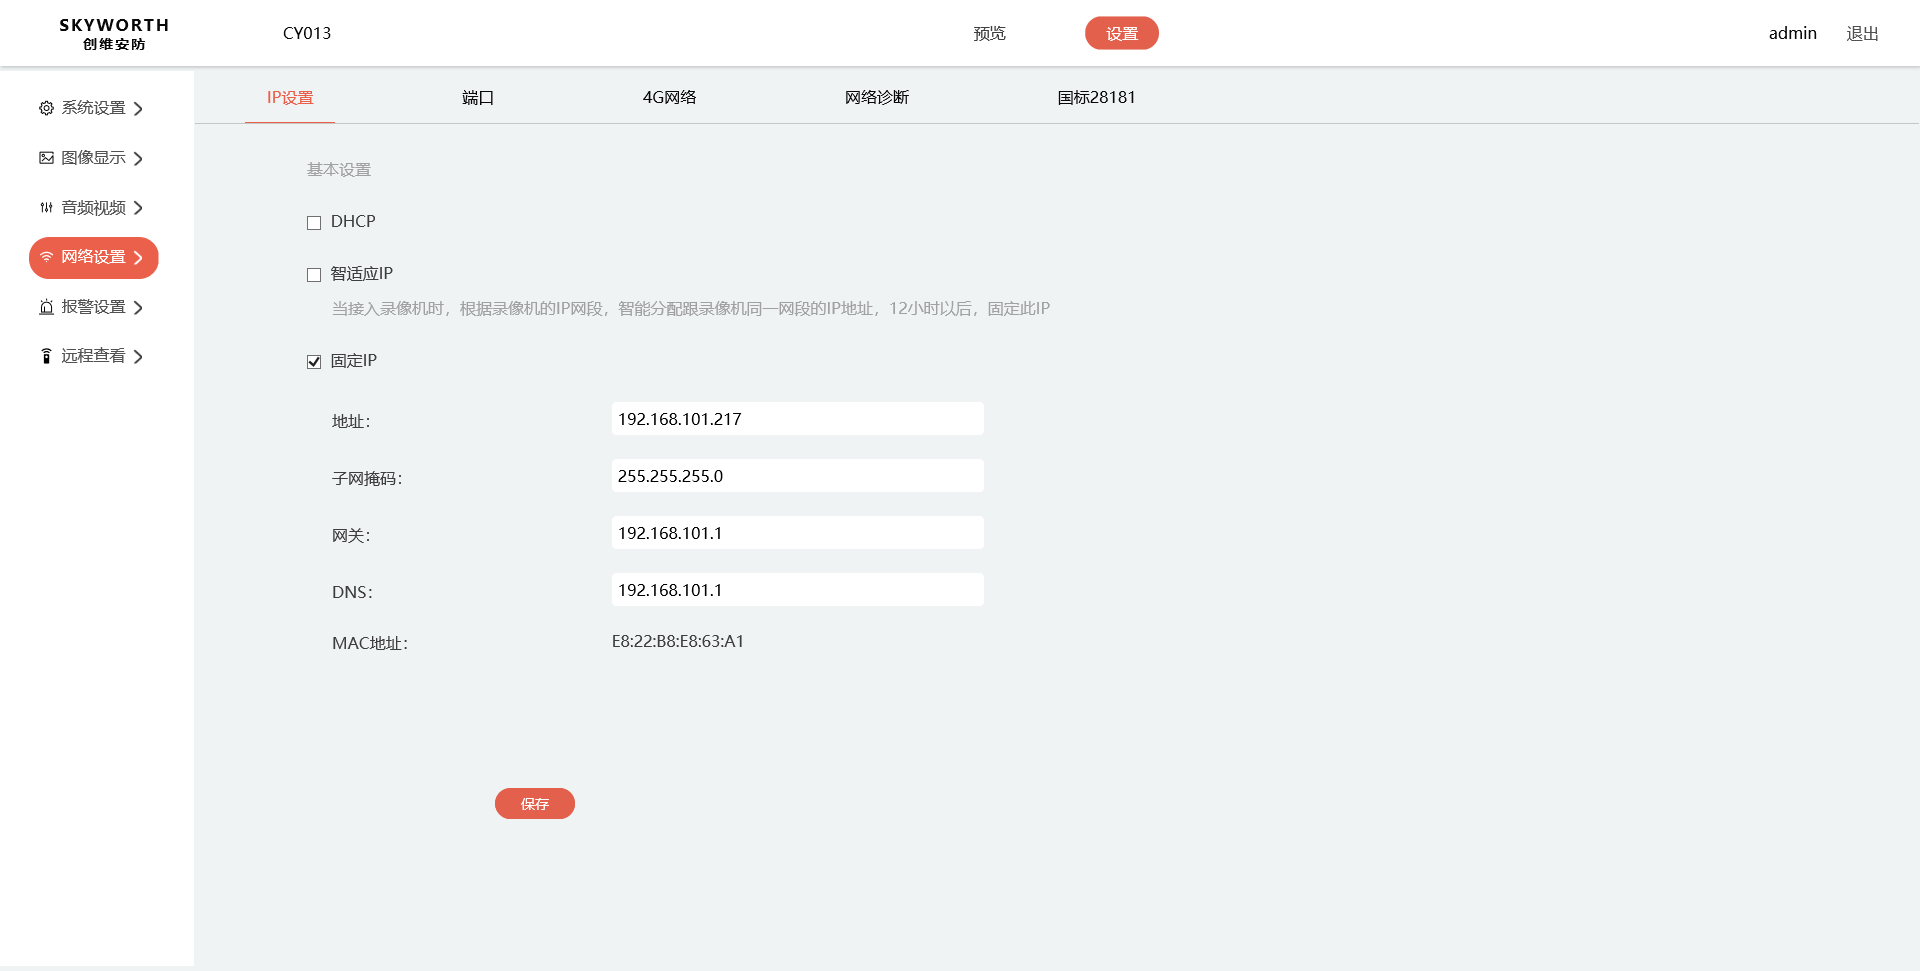The image size is (1920, 971).
Task: Click the 退出 logout link
Action: tap(1862, 34)
